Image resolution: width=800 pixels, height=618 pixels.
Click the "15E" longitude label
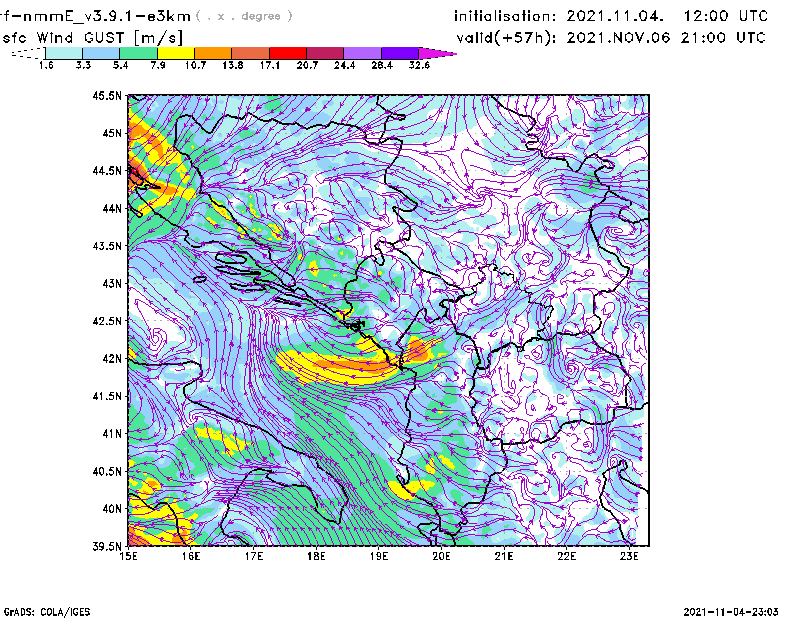[x=128, y=556]
